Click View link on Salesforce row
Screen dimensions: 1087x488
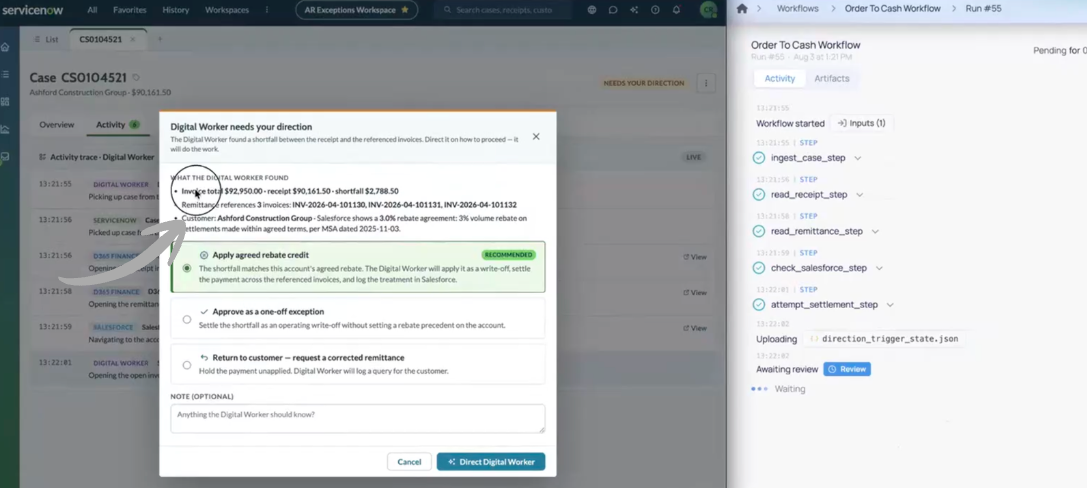tap(695, 329)
